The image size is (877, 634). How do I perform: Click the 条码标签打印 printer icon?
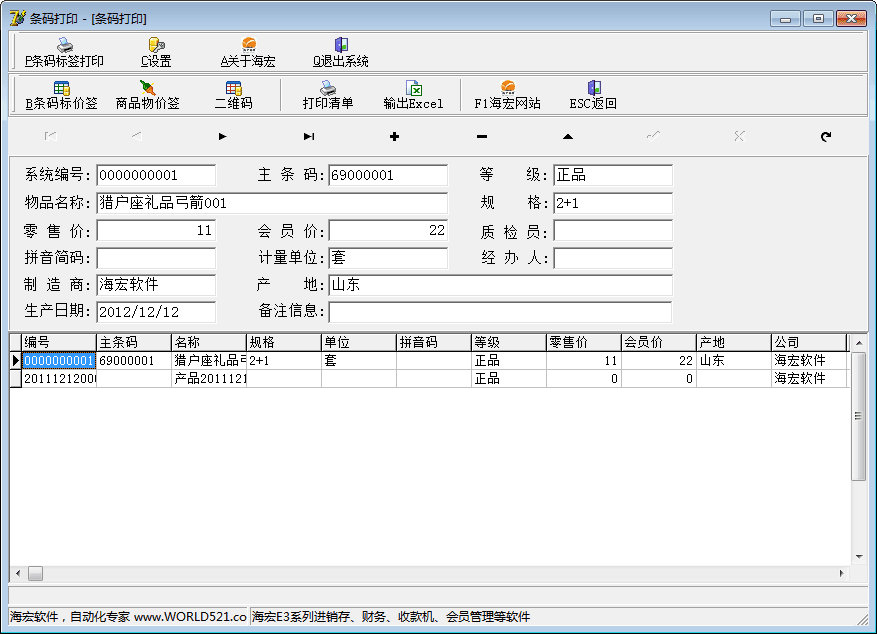(64, 45)
